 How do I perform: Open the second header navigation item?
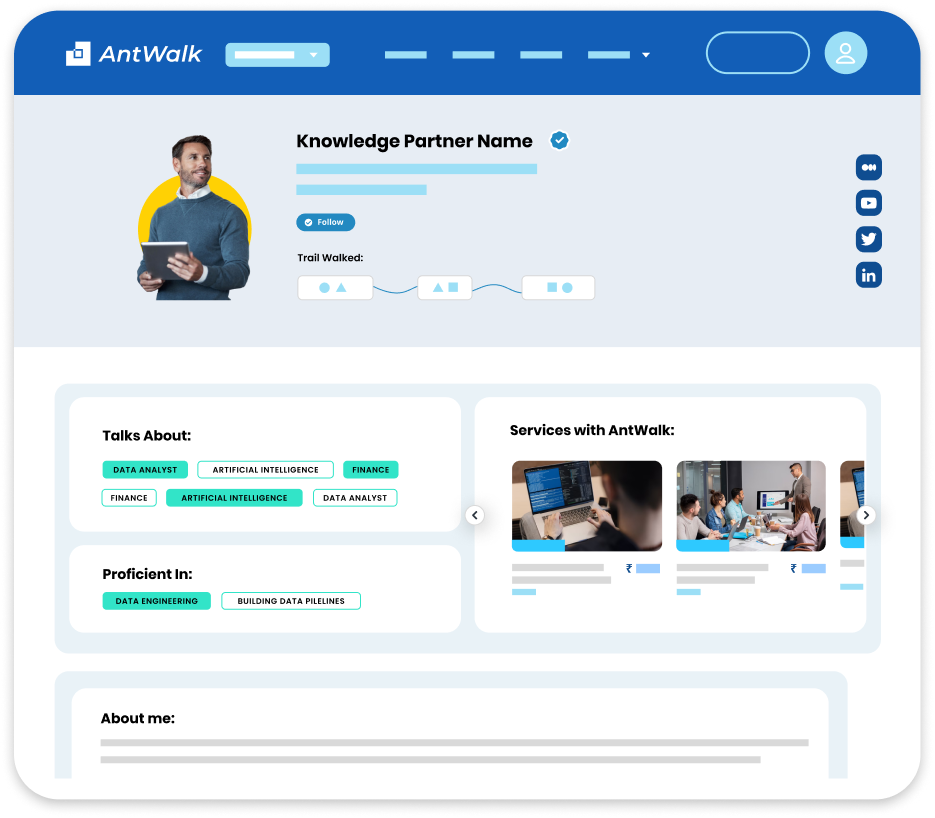coord(473,55)
